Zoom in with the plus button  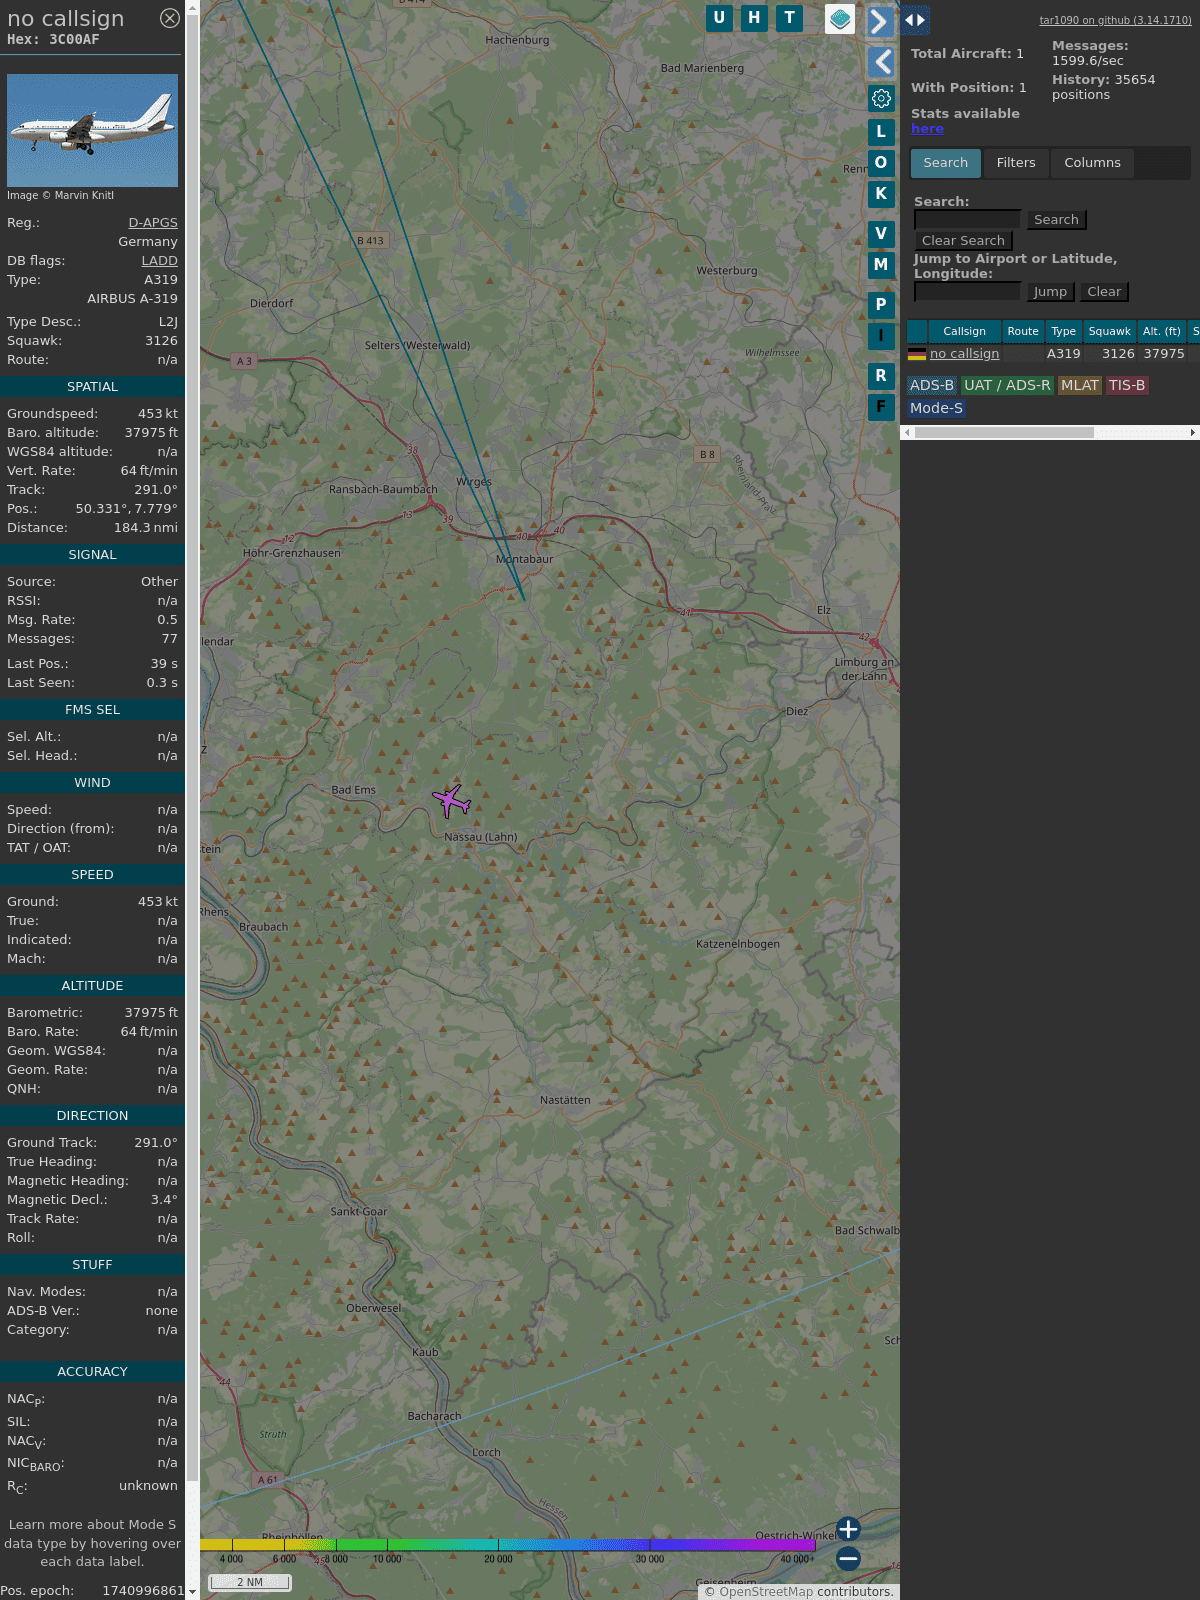pyautogui.click(x=848, y=1529)
